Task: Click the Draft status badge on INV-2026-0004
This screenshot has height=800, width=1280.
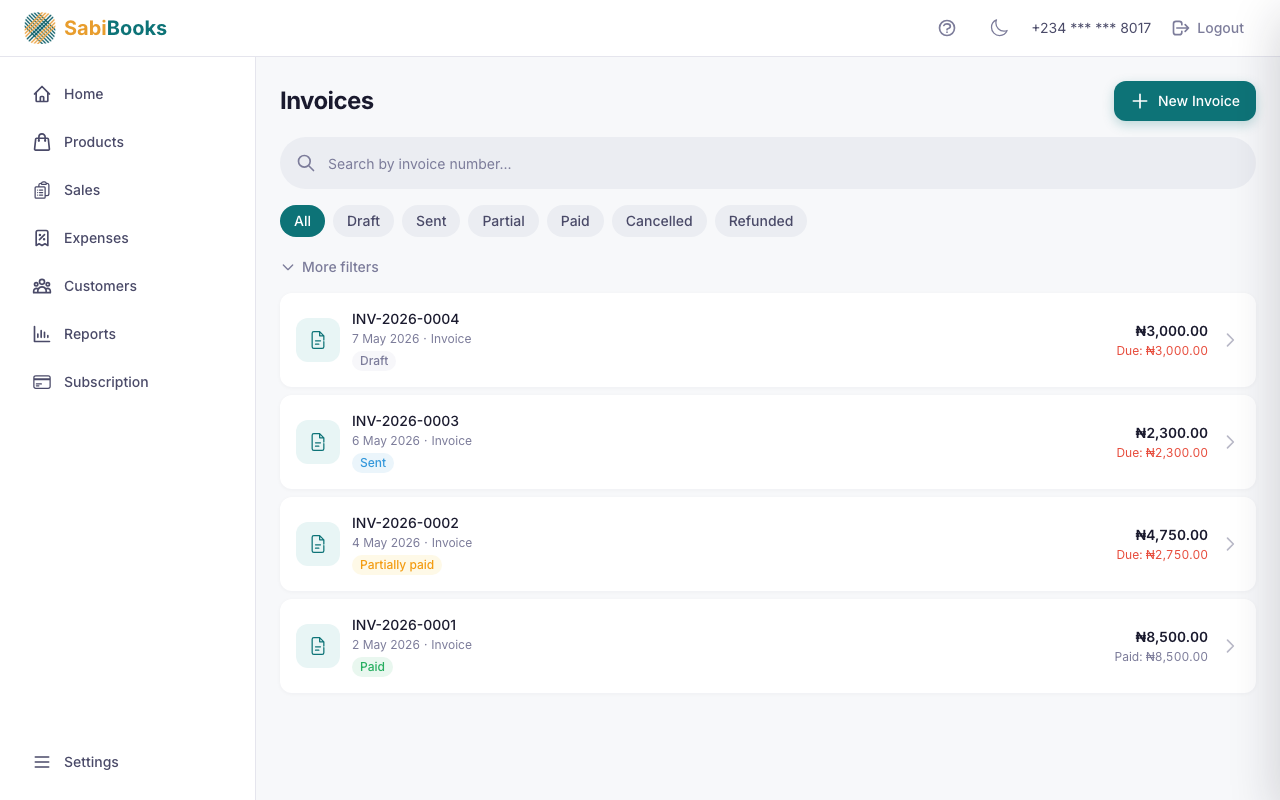Action: point(374,361)
